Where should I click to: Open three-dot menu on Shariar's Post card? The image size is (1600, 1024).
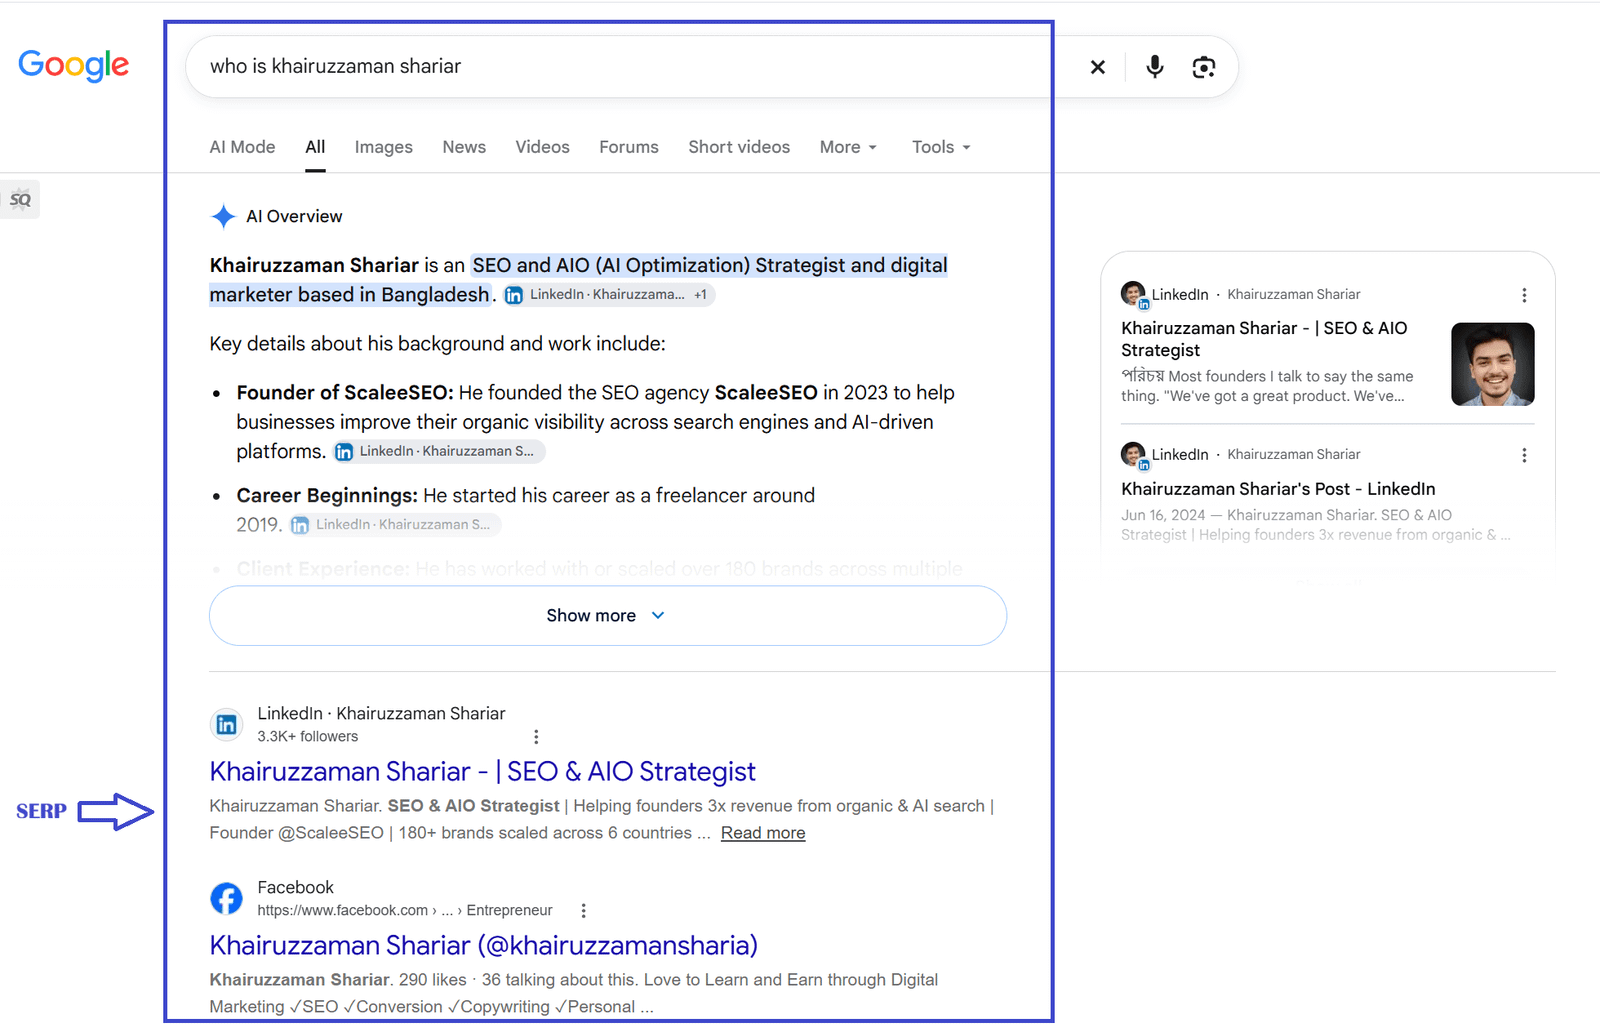(1524, 455)
